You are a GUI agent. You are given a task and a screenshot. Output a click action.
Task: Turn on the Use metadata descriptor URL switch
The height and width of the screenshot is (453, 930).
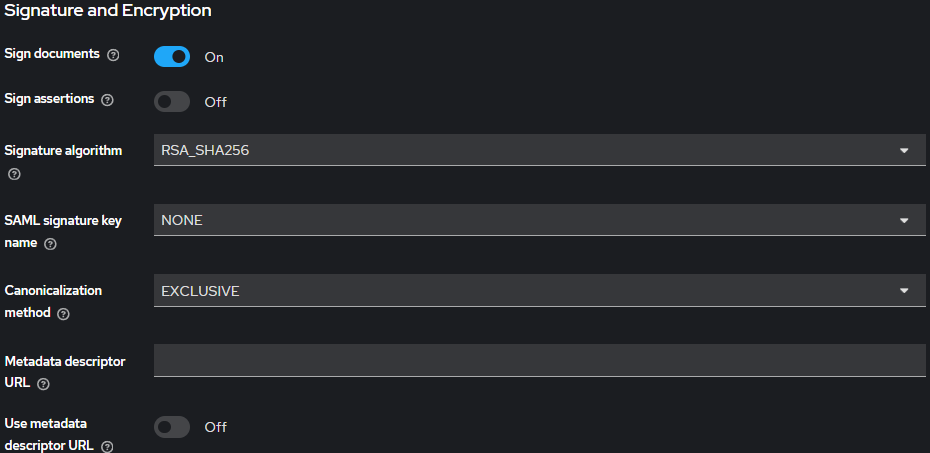click(172, 427)
